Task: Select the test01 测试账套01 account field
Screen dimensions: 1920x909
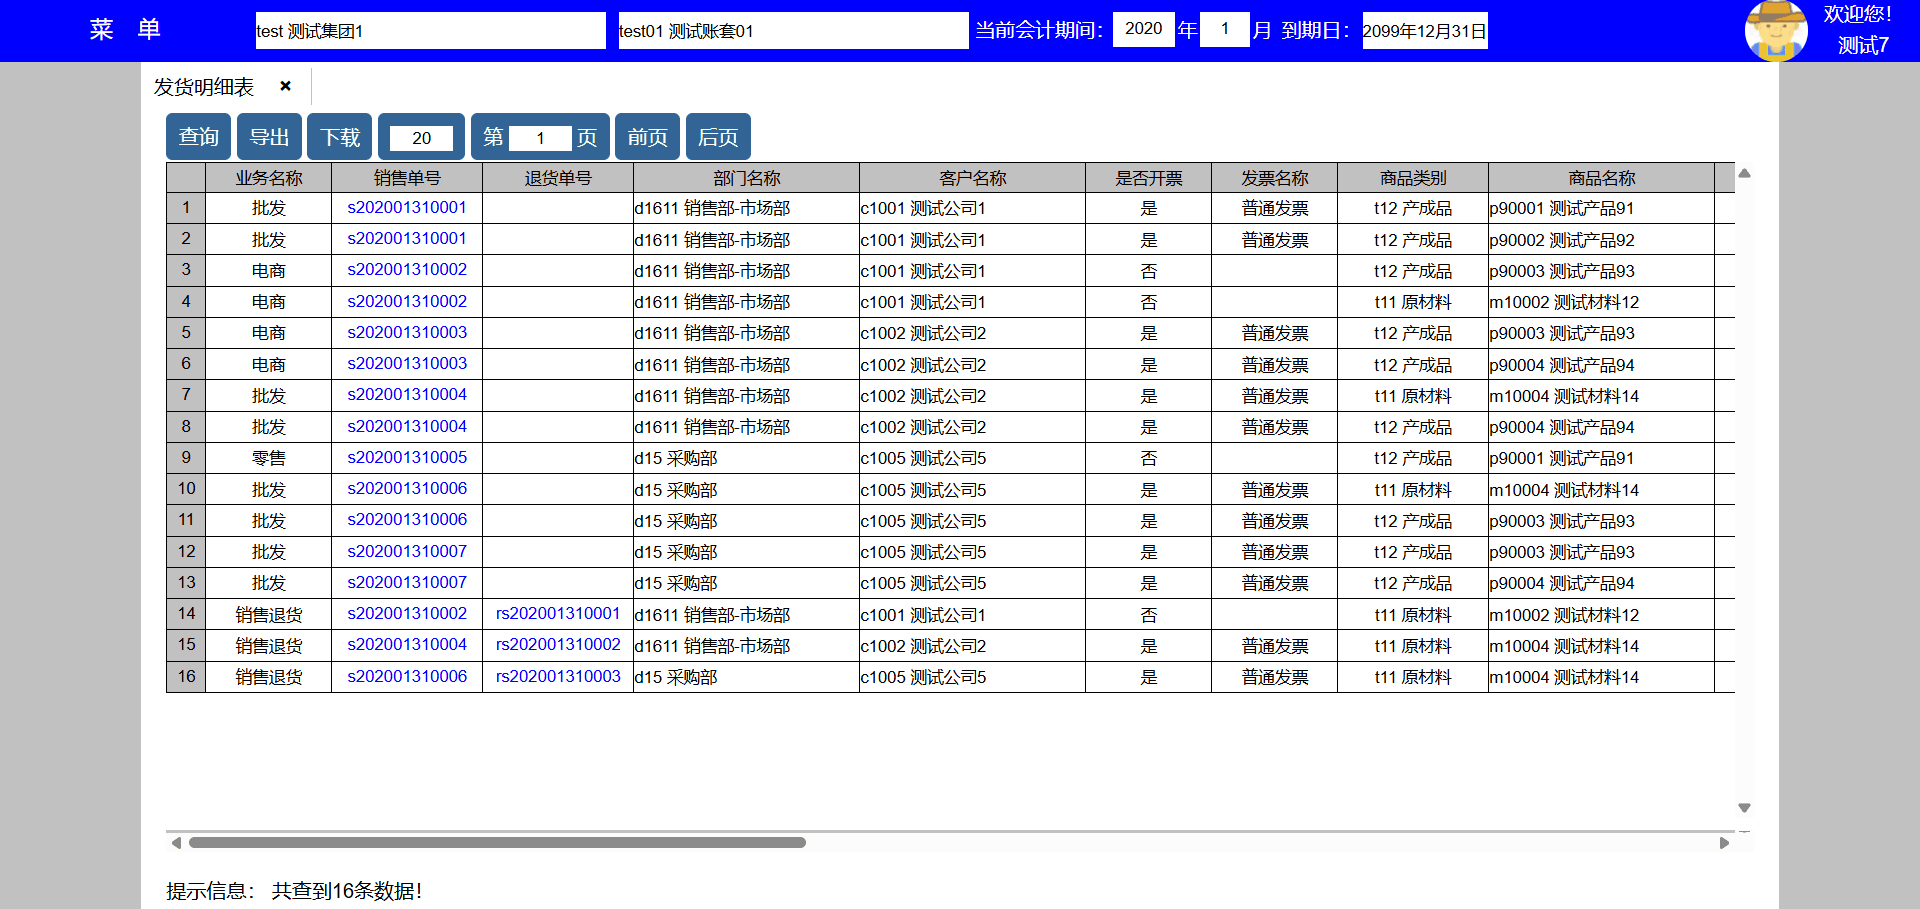Action: click(x=792, y=31)
